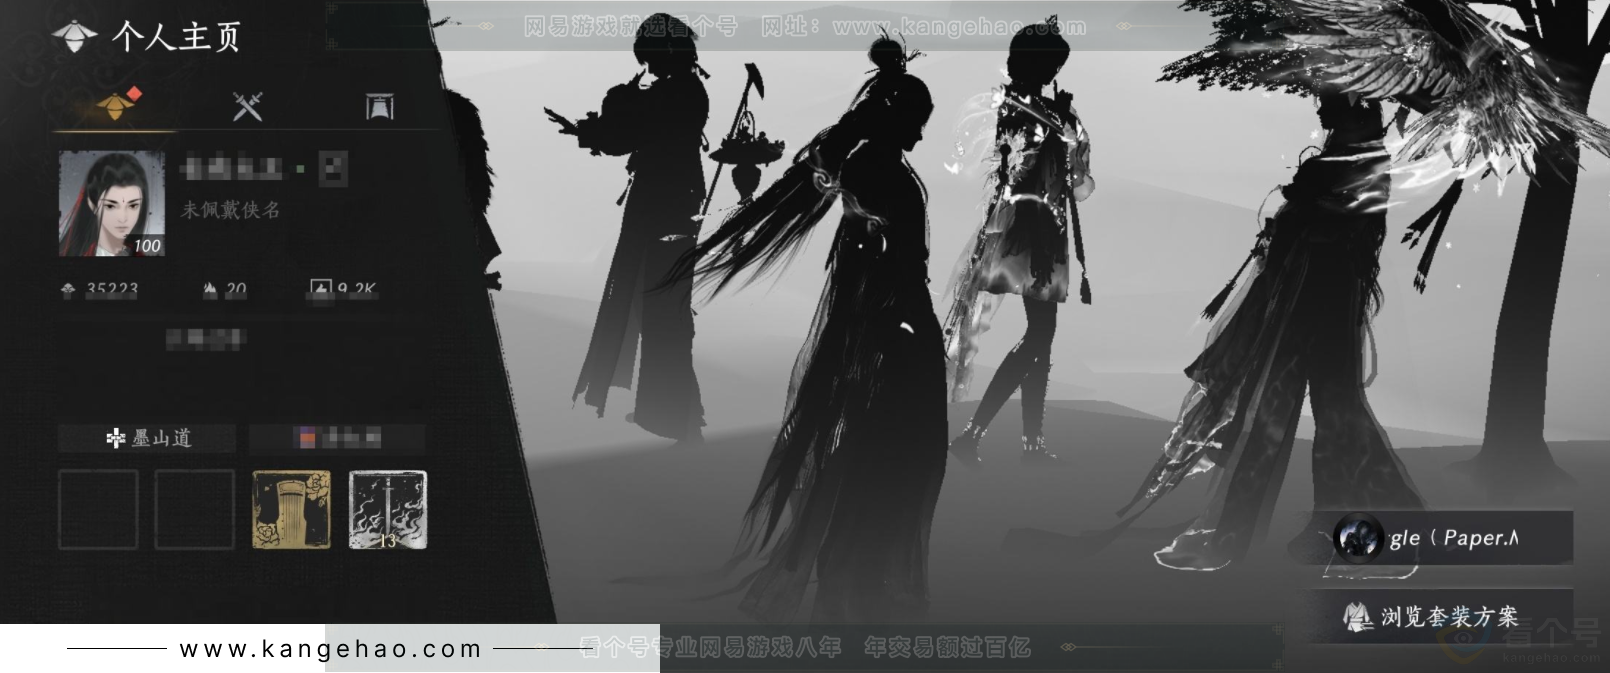Open the silver sword badge numbered 13
This screenshot has width=1610, height=673.
pyautogui.click(x=388, y=510)
